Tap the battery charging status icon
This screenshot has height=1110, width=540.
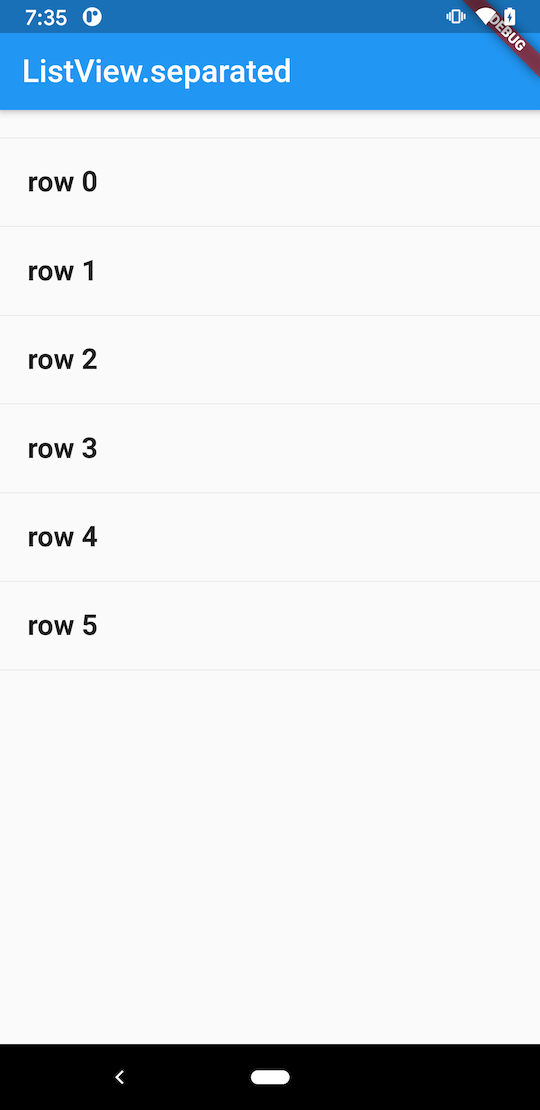pyautogui.click(x=510, y=16)
